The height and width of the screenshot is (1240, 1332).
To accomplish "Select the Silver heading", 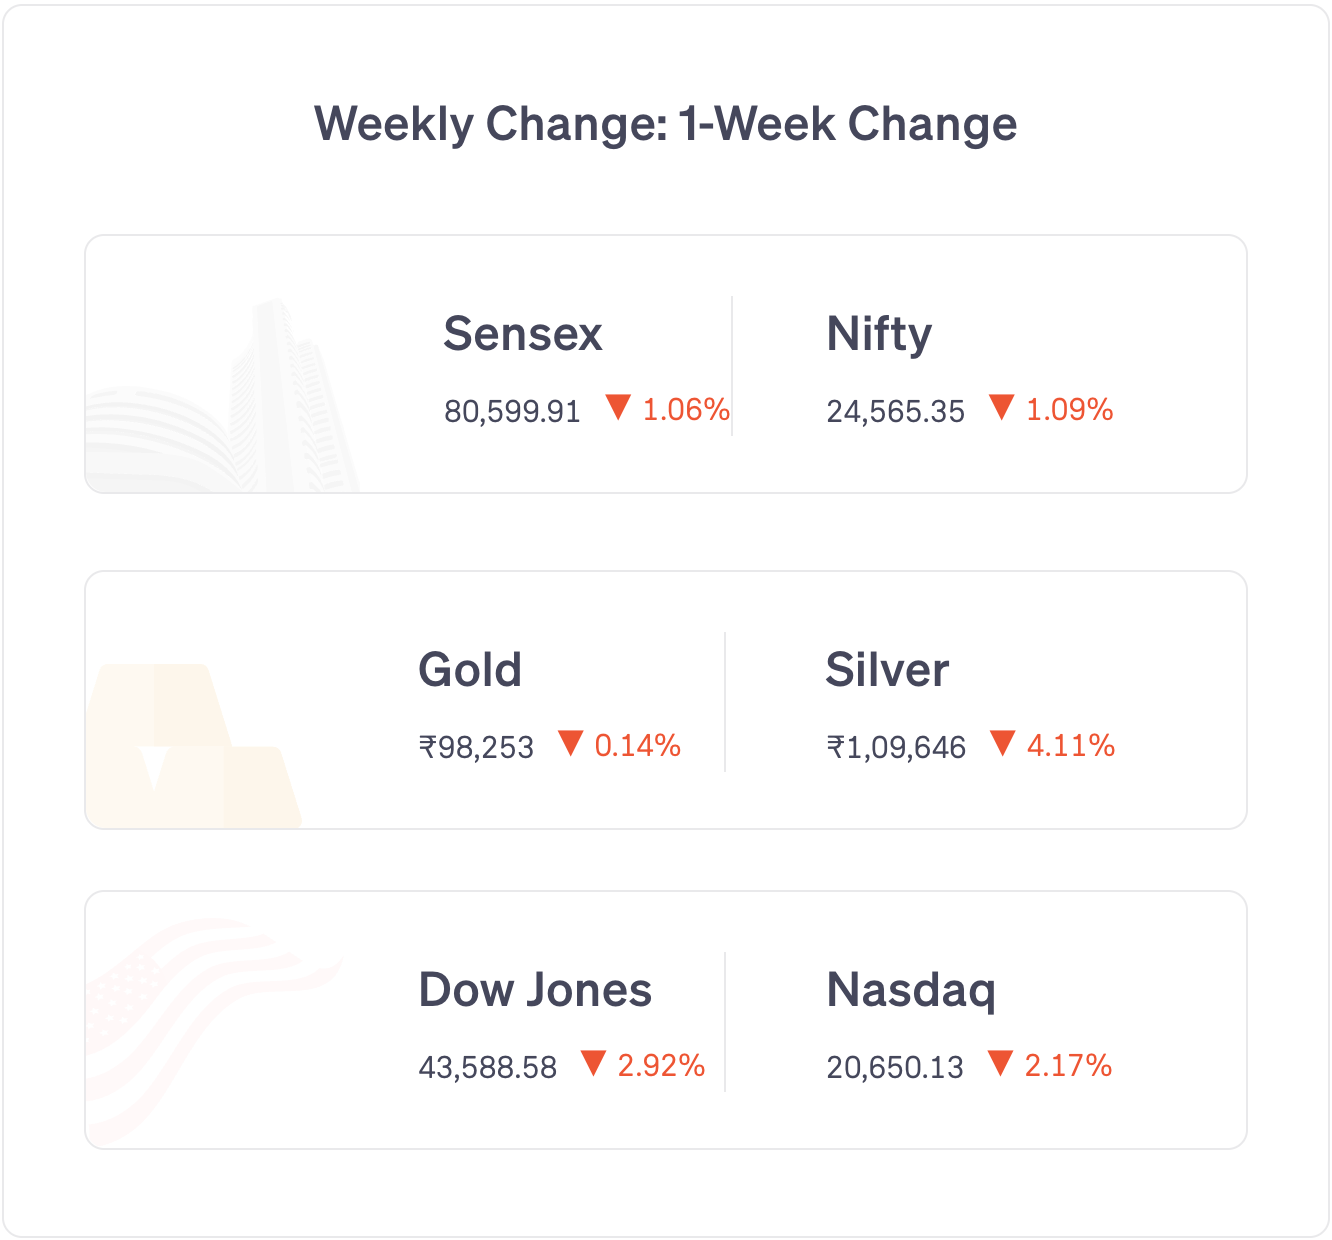I will pyautogui.click(x=887, y=670).
